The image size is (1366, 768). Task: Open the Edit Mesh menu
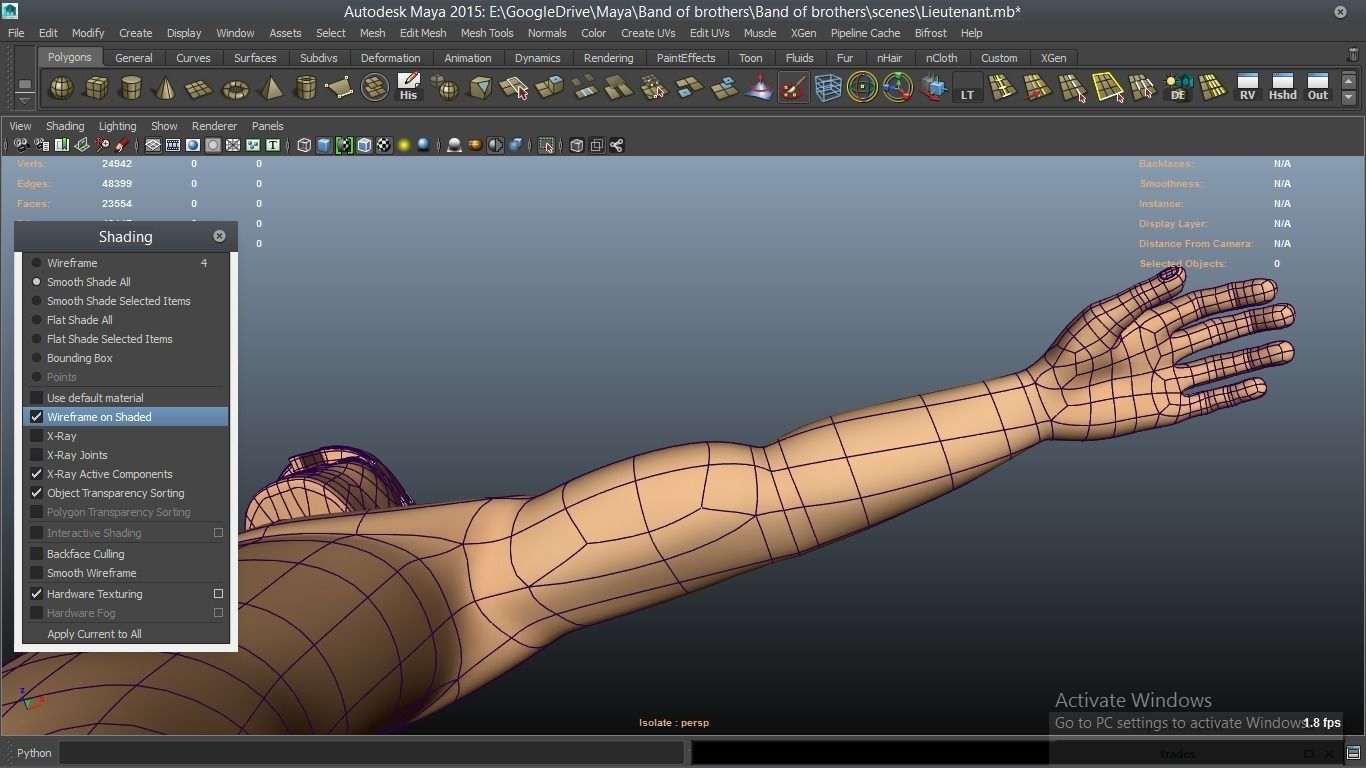422,33
